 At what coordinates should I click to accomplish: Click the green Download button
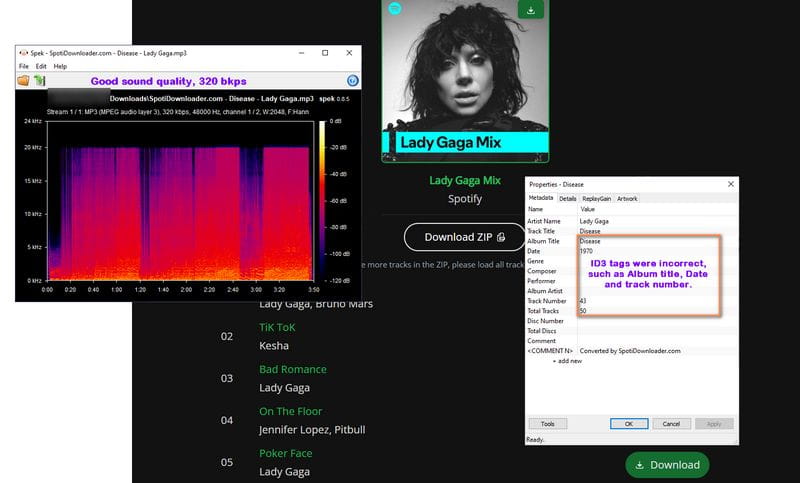[x=667, y=465]
